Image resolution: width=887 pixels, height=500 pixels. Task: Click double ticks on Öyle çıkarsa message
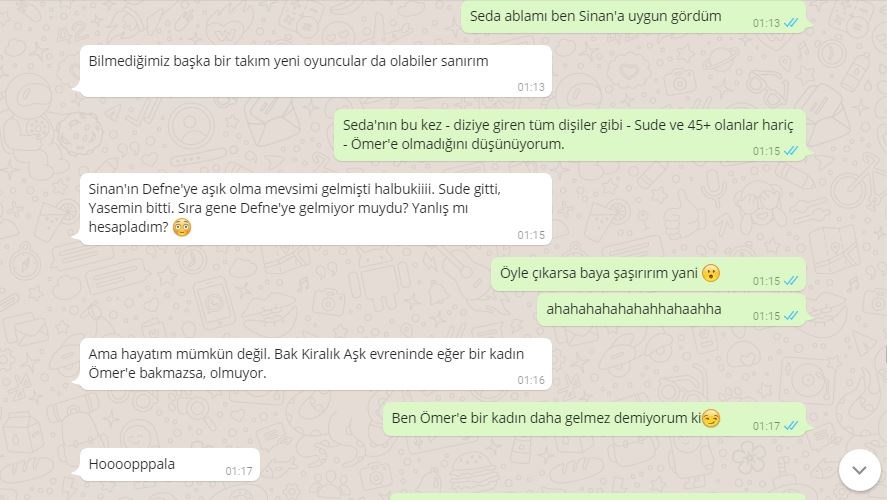791,281
